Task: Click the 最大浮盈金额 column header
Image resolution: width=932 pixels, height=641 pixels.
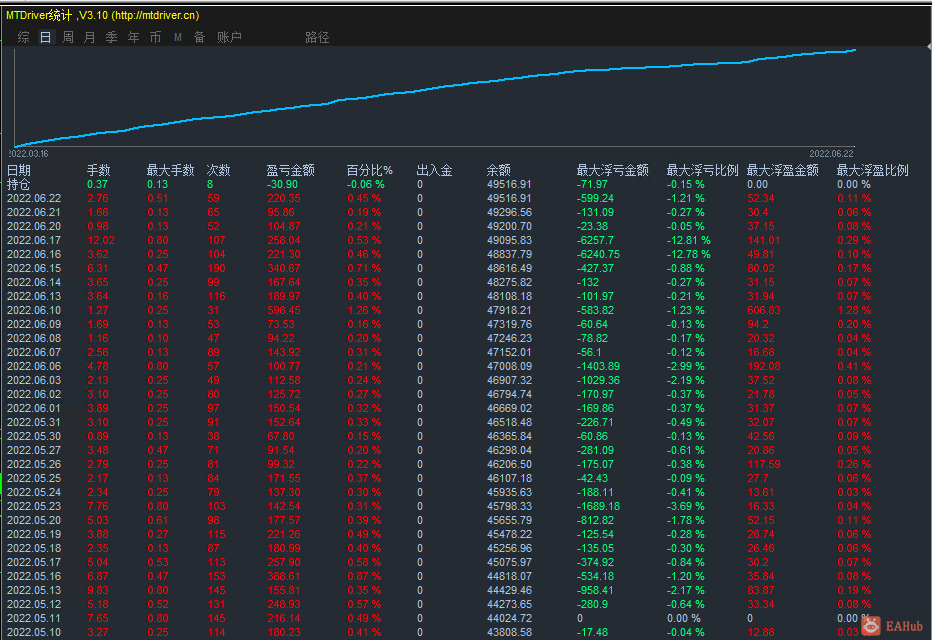Action: pyautogui.click(x=783, y=171)
